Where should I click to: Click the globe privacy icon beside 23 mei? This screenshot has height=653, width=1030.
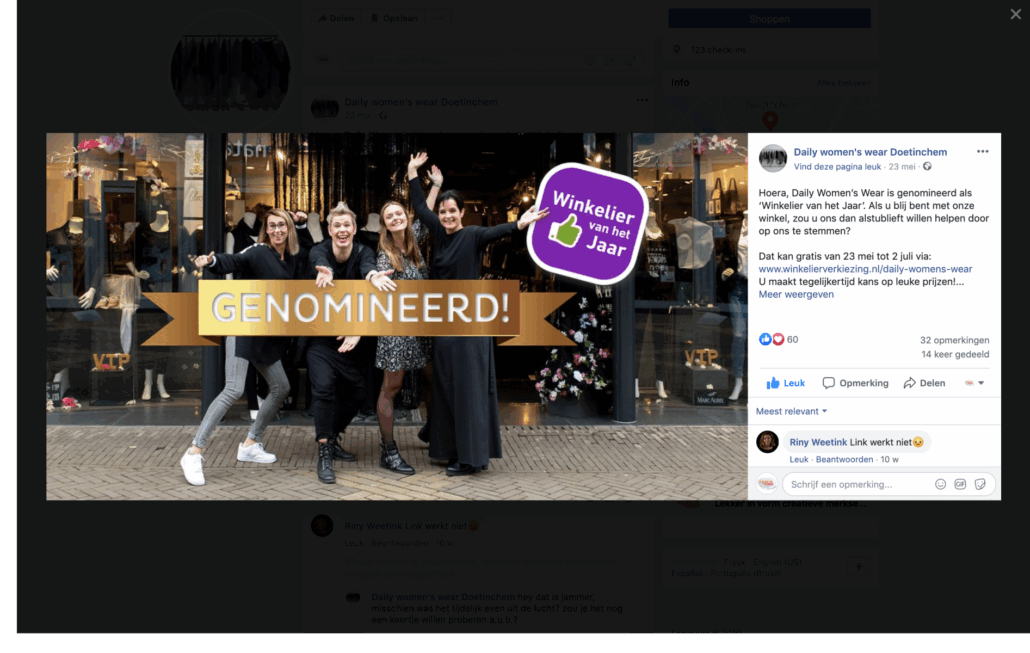927,166
